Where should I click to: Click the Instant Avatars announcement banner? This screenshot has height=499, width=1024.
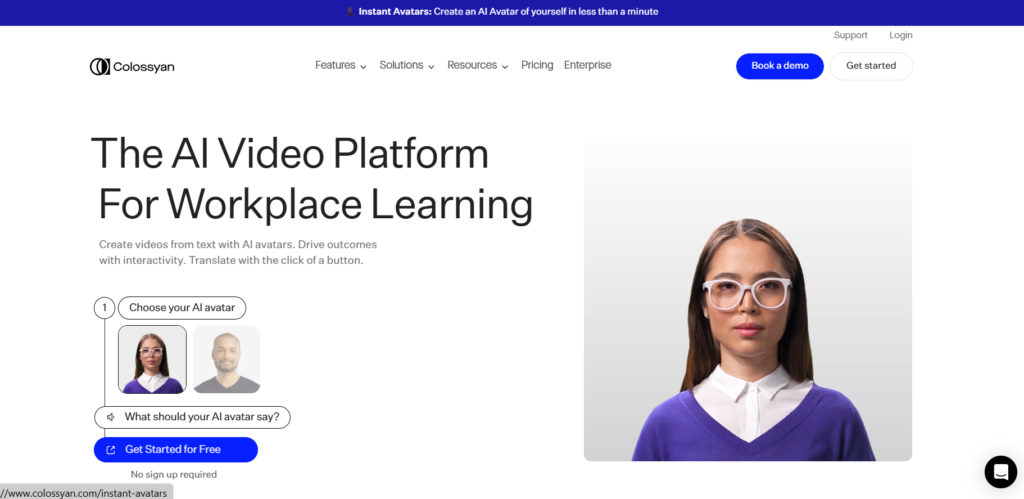click(510, 12)
